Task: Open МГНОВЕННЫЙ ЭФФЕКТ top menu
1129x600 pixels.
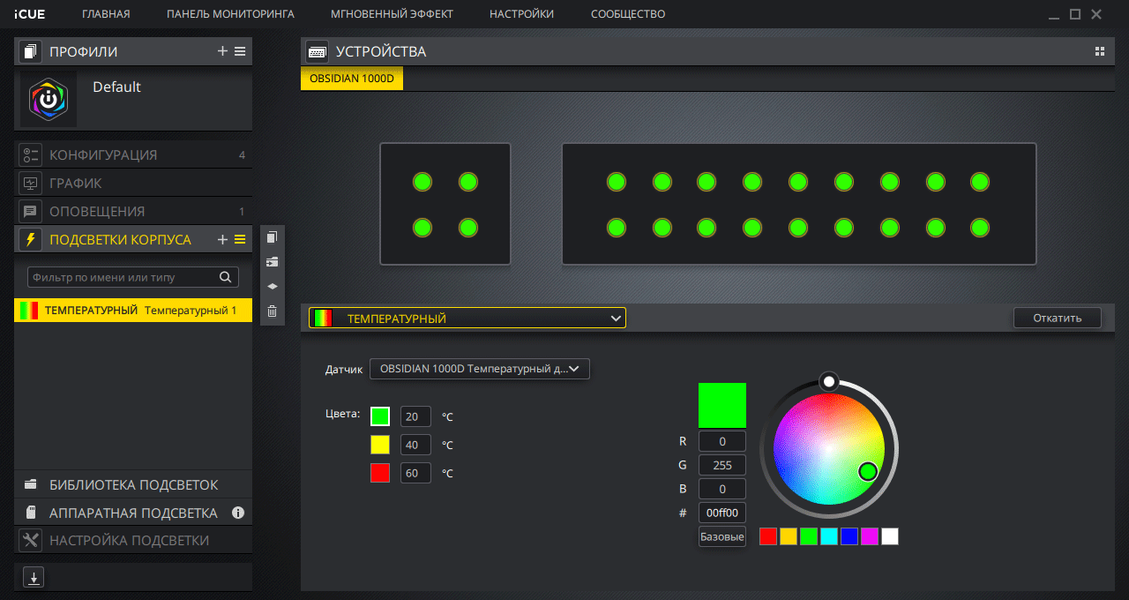Action: pos(392,14)
